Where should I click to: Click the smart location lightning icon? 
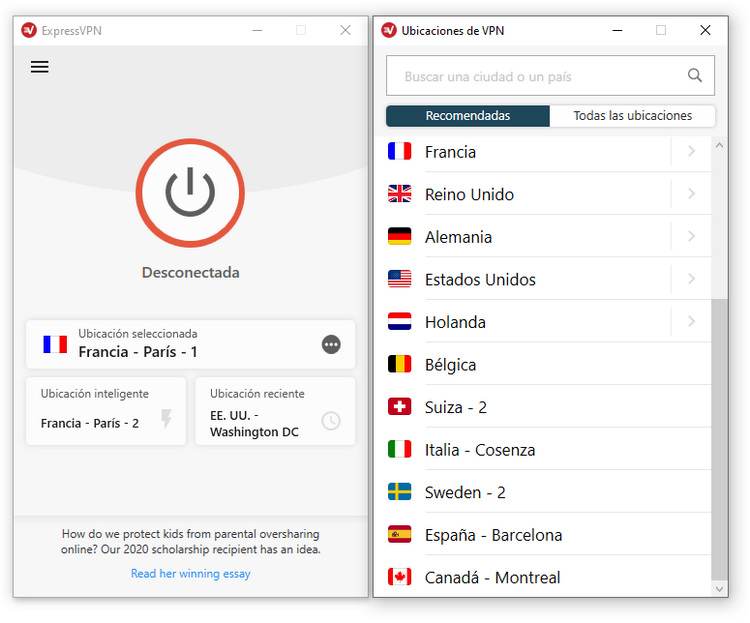coord(166,419)
